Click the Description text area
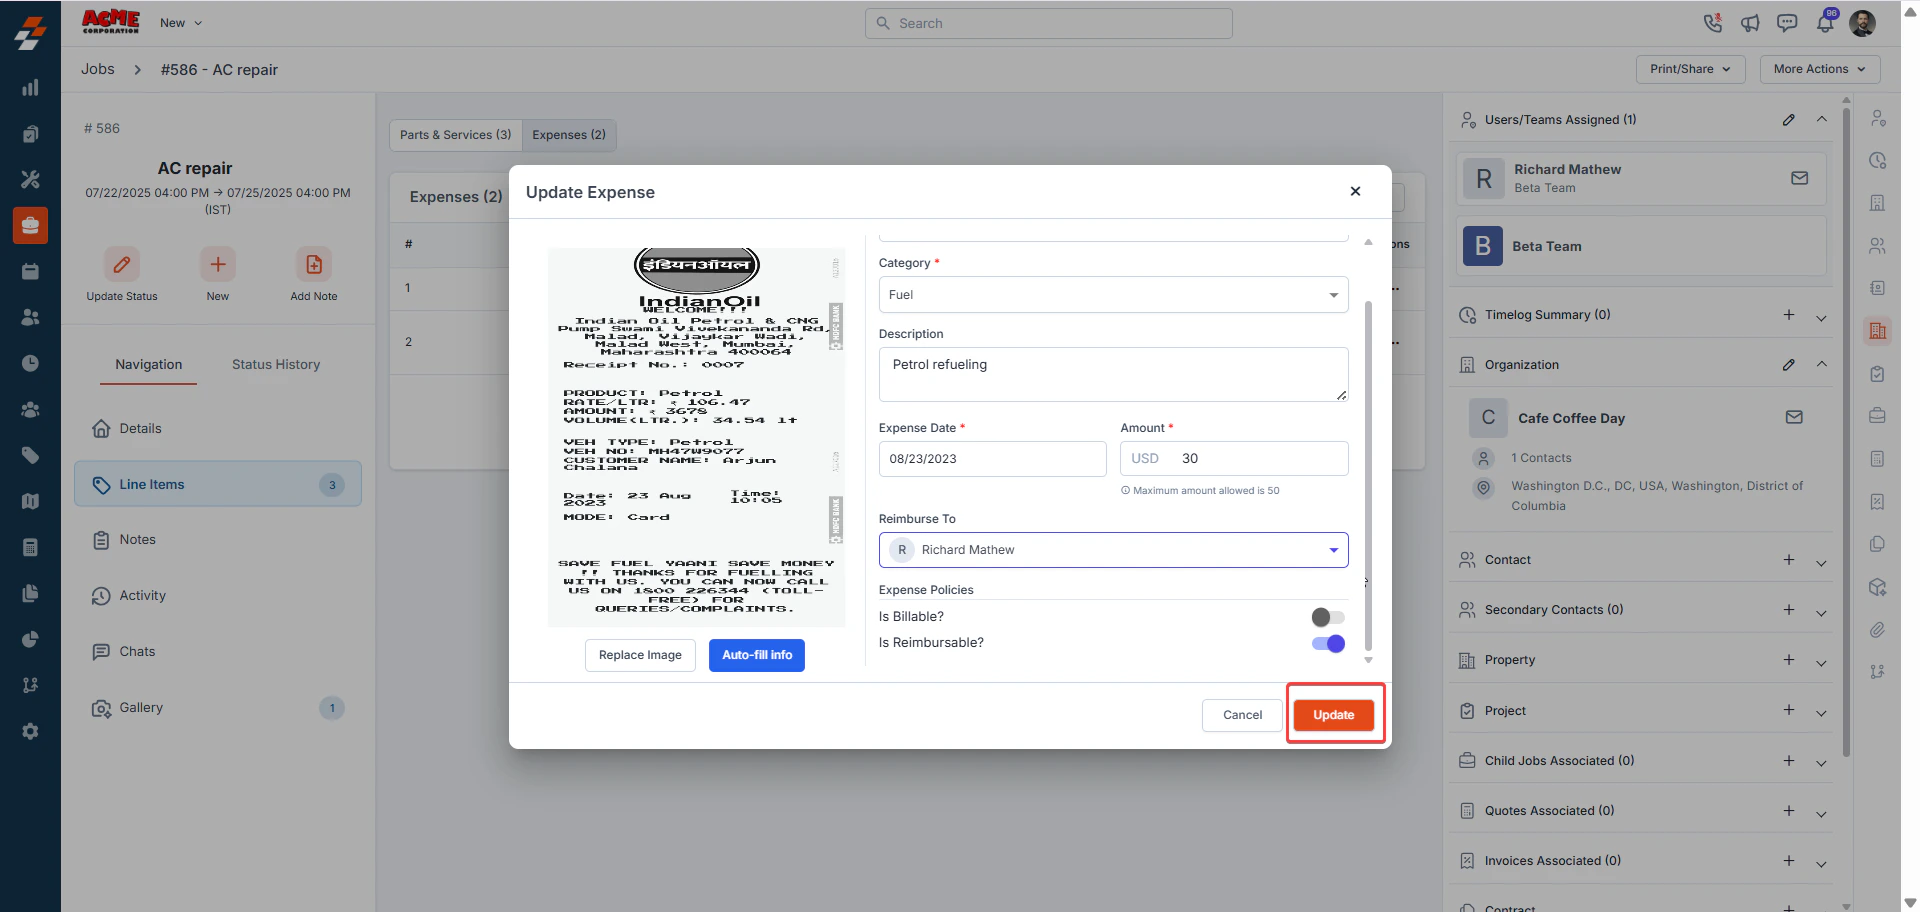This screenshot has height=912, width=1920. coord(1113,374)
